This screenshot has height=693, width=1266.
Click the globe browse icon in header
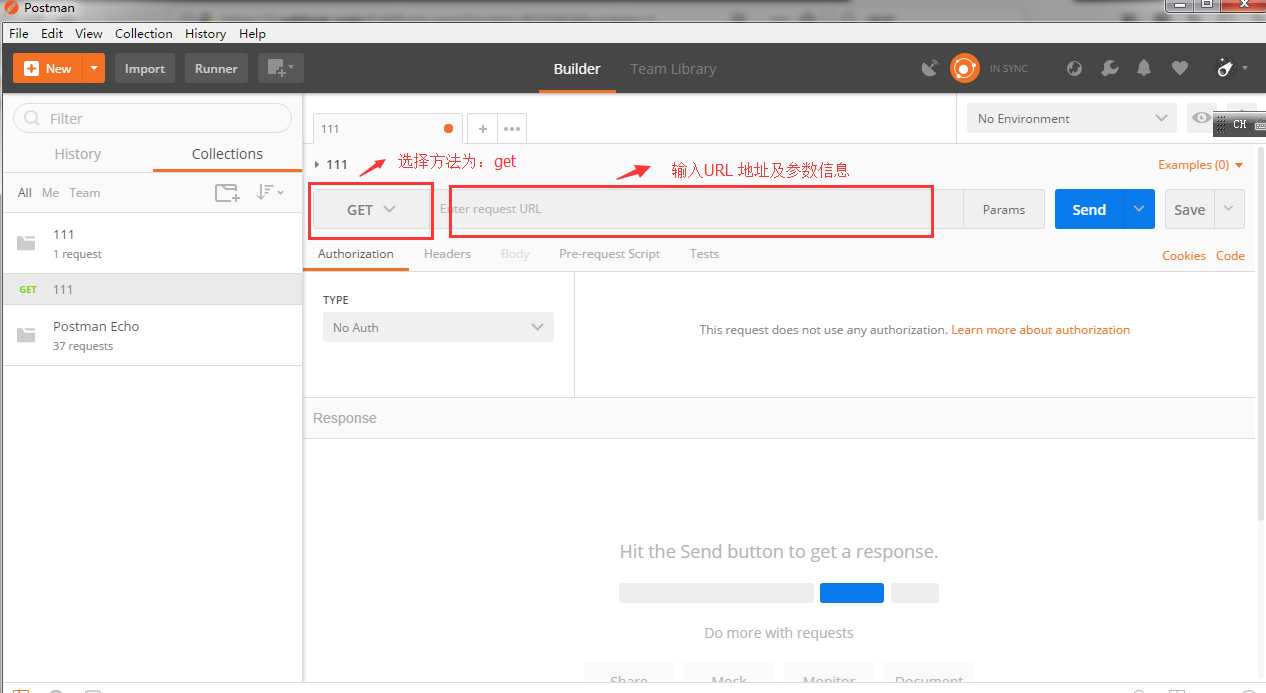tap(1075, 68)
